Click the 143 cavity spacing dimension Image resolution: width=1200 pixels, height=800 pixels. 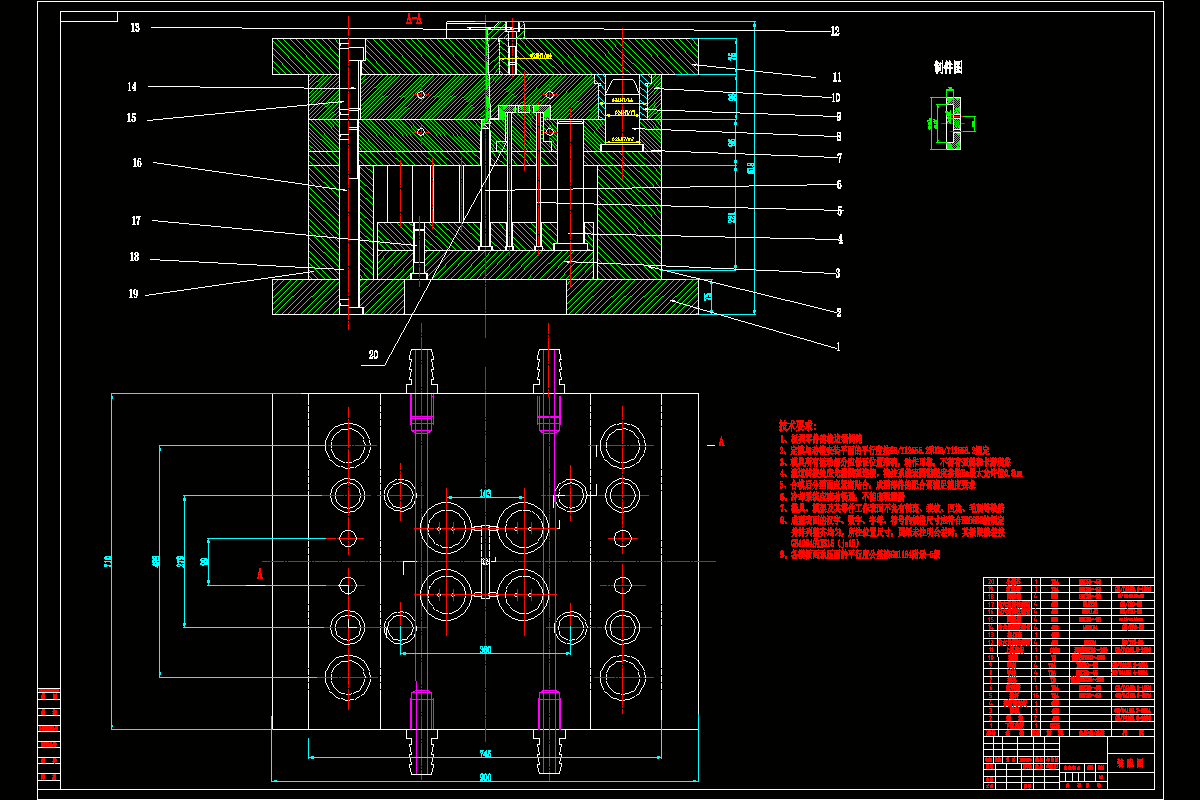tap(486, 493)
